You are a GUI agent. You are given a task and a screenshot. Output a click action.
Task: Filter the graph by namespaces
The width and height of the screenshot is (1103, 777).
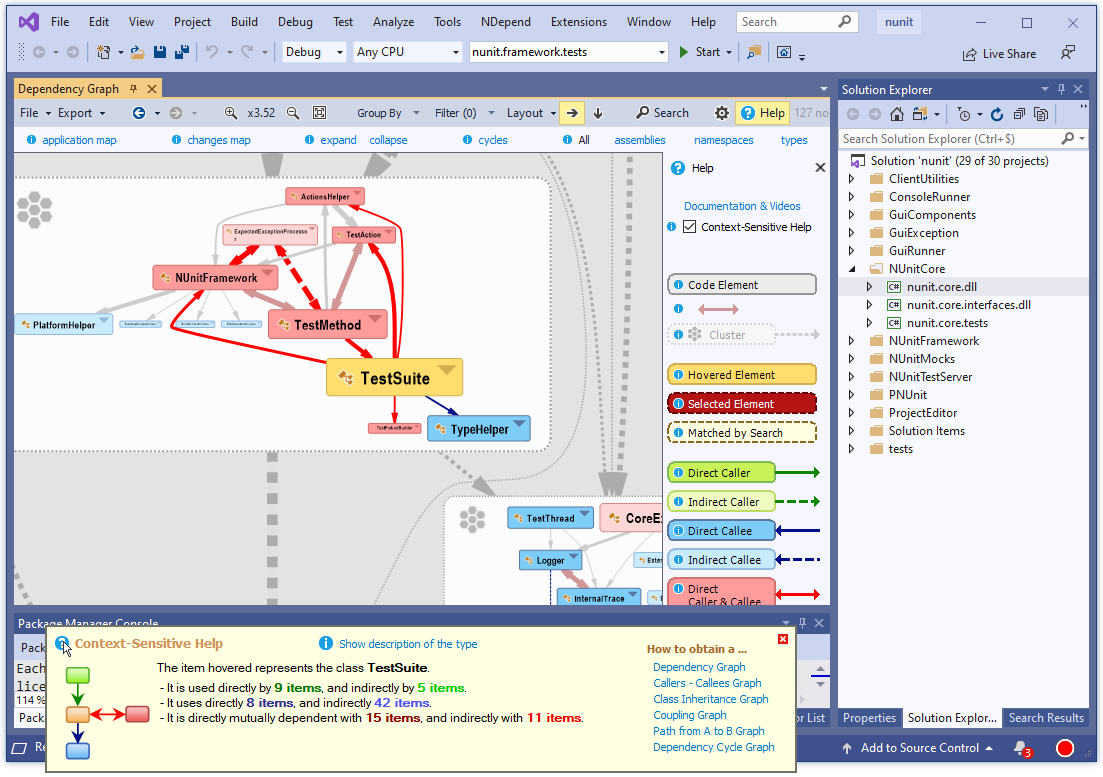723,140
